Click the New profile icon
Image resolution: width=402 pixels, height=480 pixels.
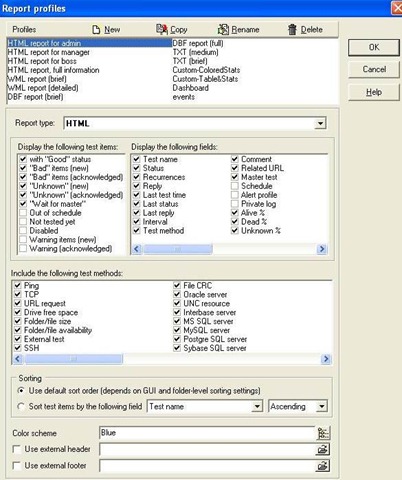[x=96, y=30]
